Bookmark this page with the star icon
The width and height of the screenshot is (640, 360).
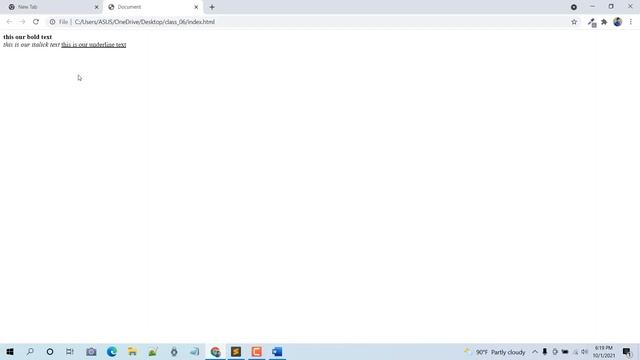point(574,22)
